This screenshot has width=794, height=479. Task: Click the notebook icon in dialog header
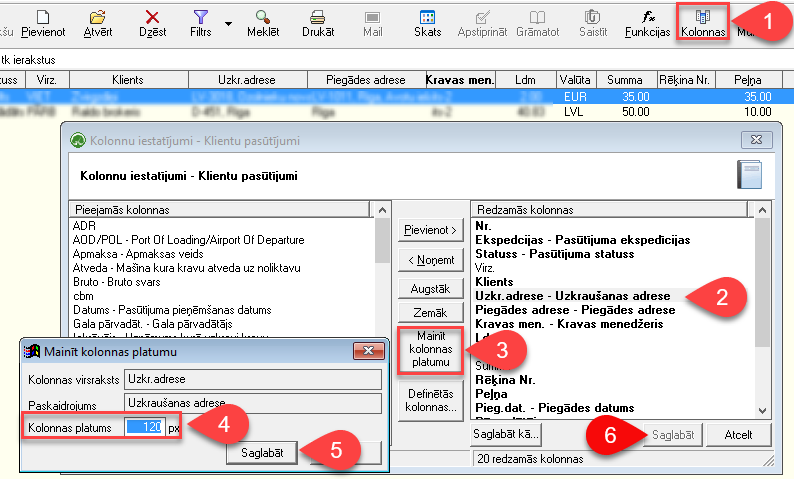(x=749, y=174)
